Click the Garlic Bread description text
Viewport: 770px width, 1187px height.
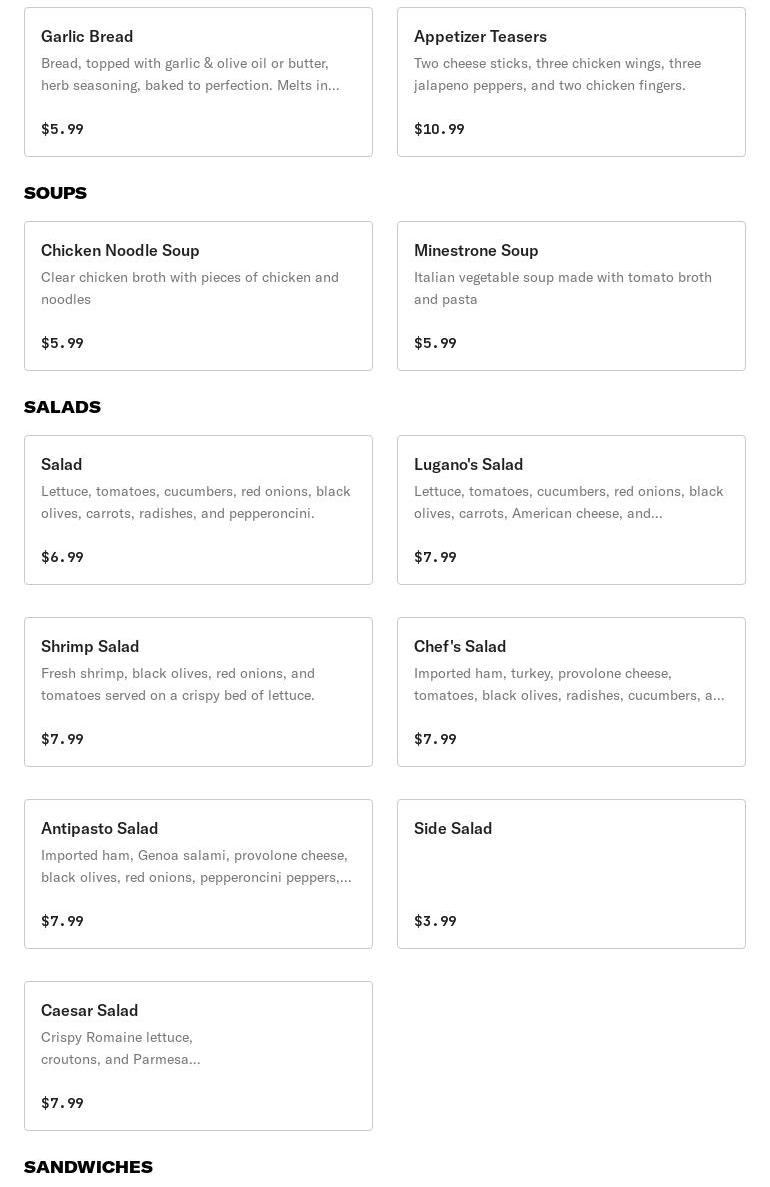[190, 74]
